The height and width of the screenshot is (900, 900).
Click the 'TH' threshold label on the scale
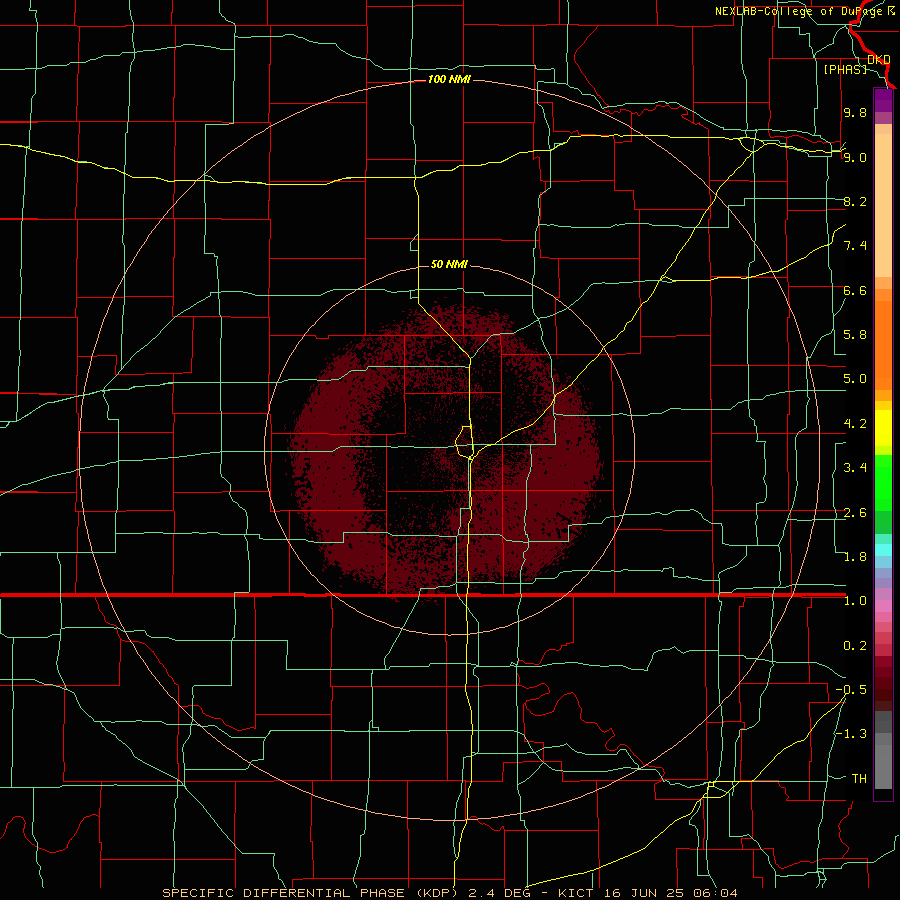coord(859,779)
